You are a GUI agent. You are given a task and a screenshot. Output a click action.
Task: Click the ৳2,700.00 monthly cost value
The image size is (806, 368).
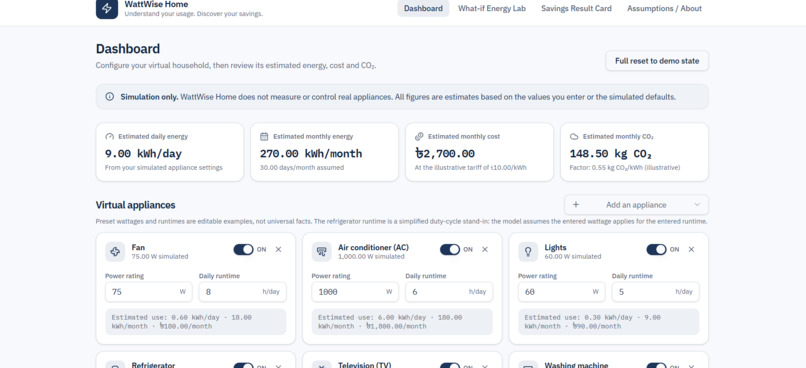pos(445,153)
